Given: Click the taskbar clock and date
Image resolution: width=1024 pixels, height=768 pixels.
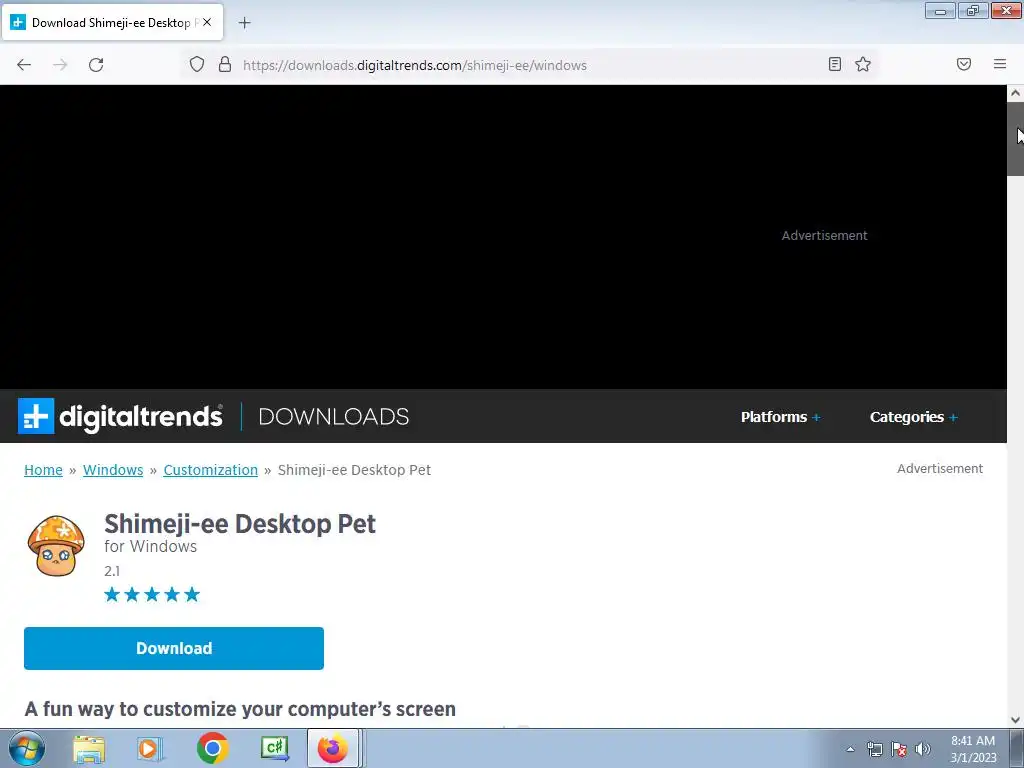Looking at the screenshot, I should (x=973, y=749).
